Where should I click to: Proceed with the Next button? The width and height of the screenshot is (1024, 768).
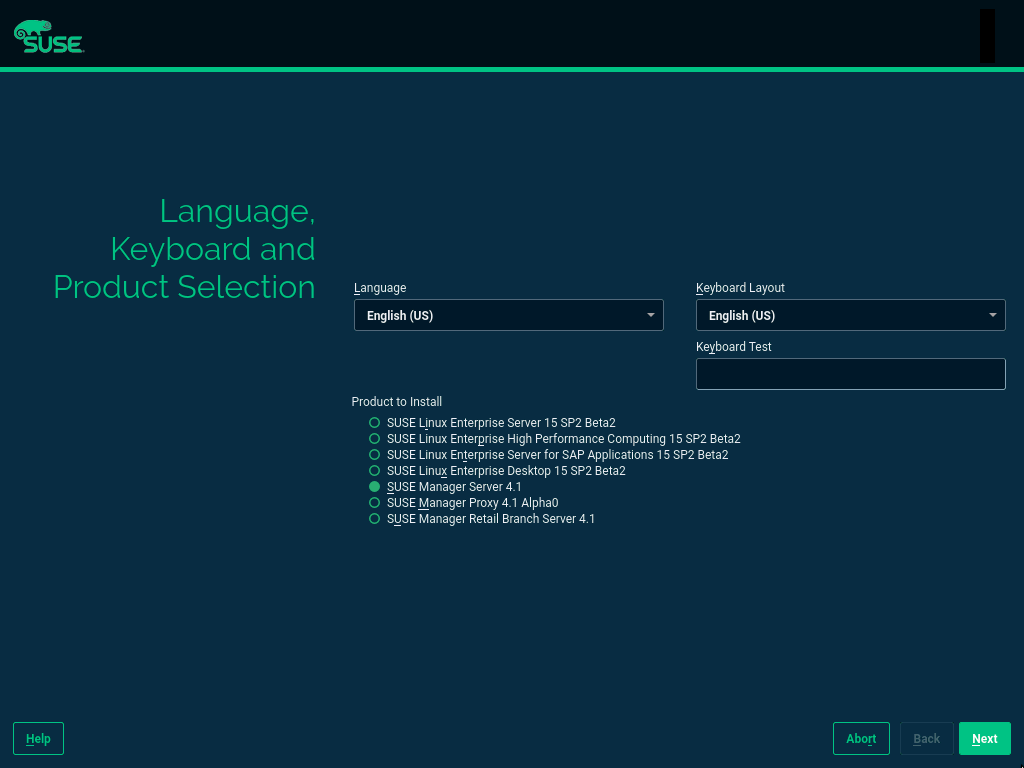click(984, 739)
